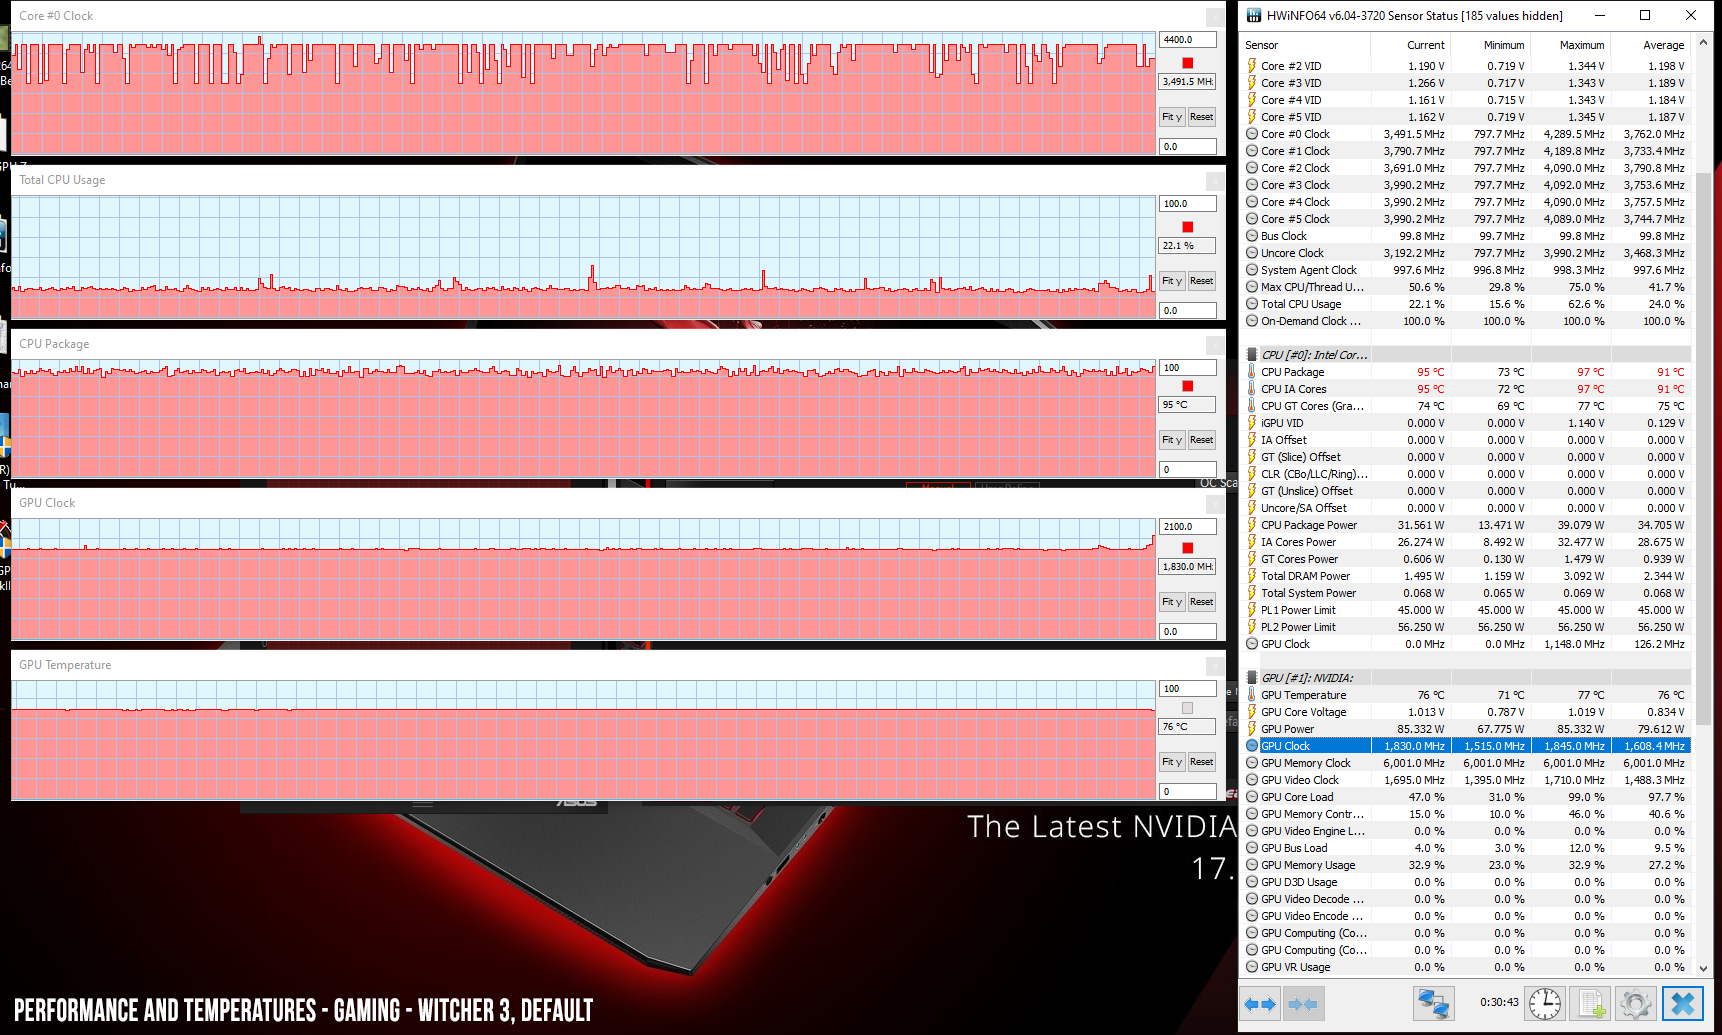Click the Current column header

pos(1410,45)
